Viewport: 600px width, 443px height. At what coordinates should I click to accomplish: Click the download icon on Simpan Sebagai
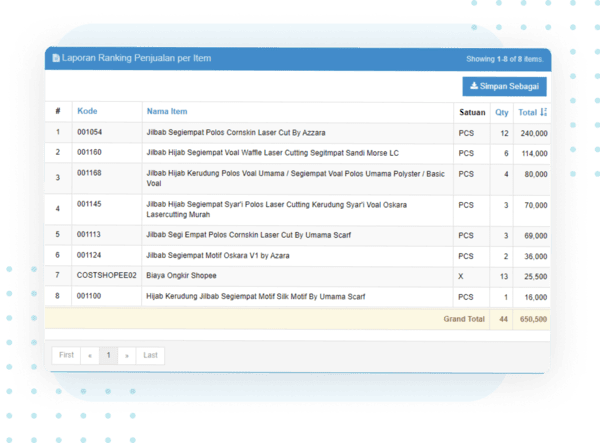(x=472, y=88)
